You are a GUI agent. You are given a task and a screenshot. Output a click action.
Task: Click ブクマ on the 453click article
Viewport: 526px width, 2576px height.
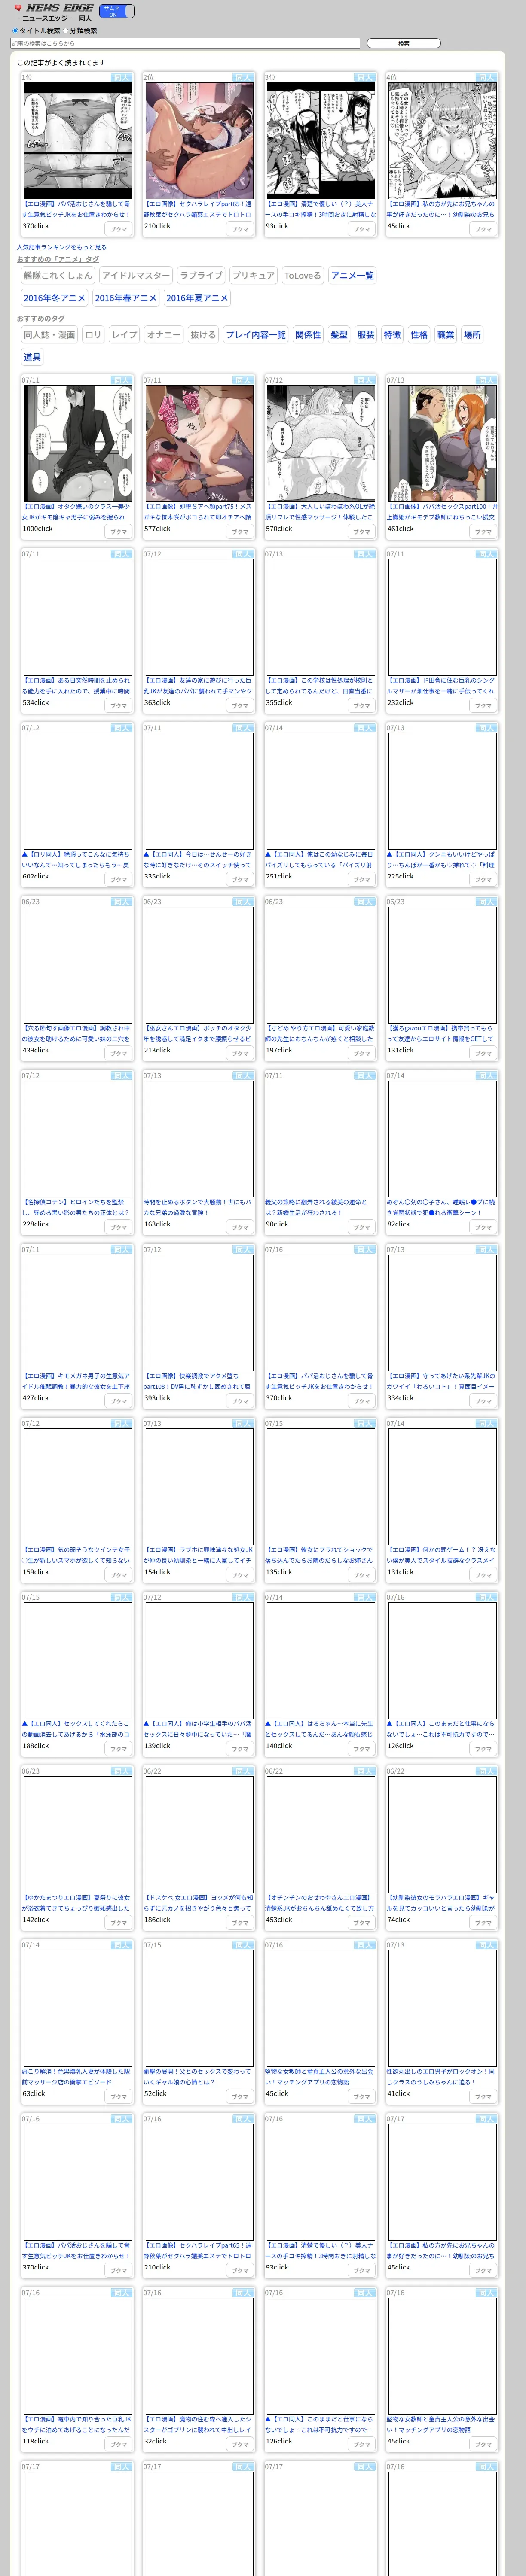tap(362, 1923)
